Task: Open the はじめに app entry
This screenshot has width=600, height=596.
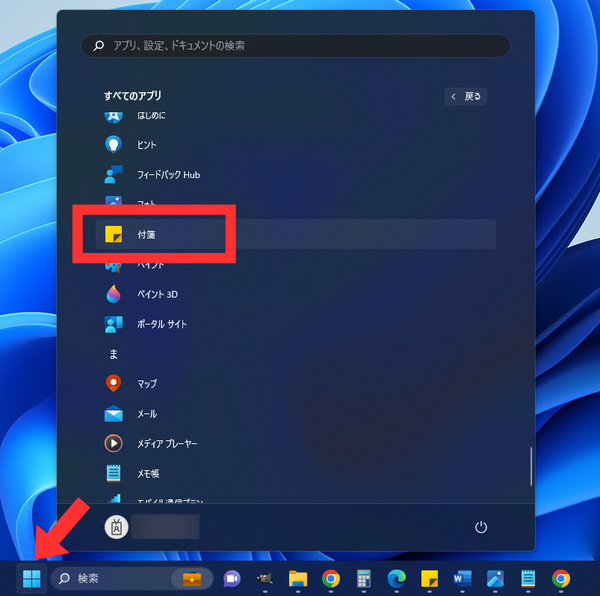Action: (x=295, y=116)
